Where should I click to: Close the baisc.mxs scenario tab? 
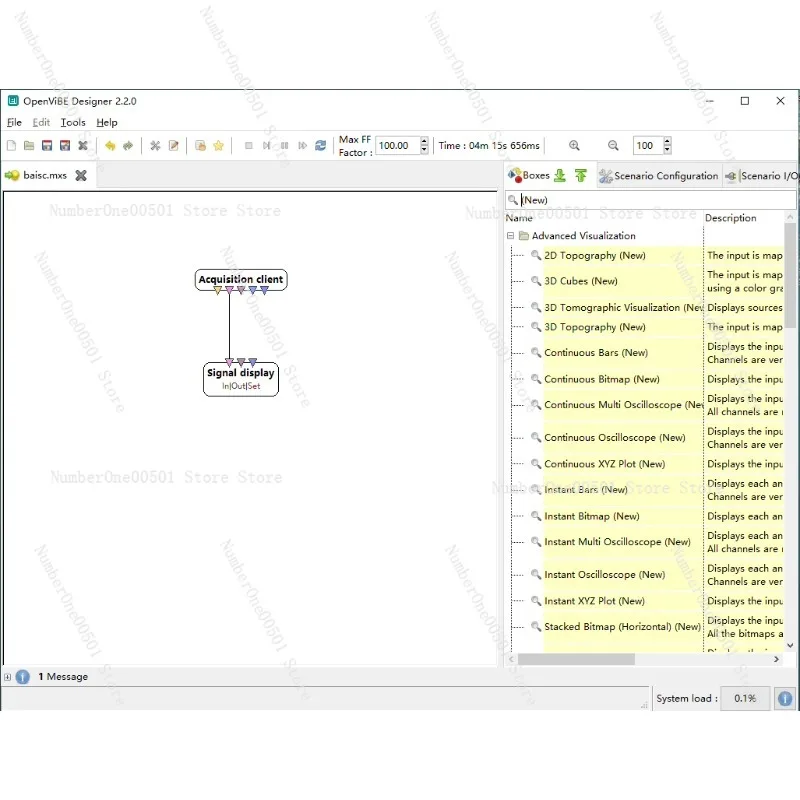81,176
